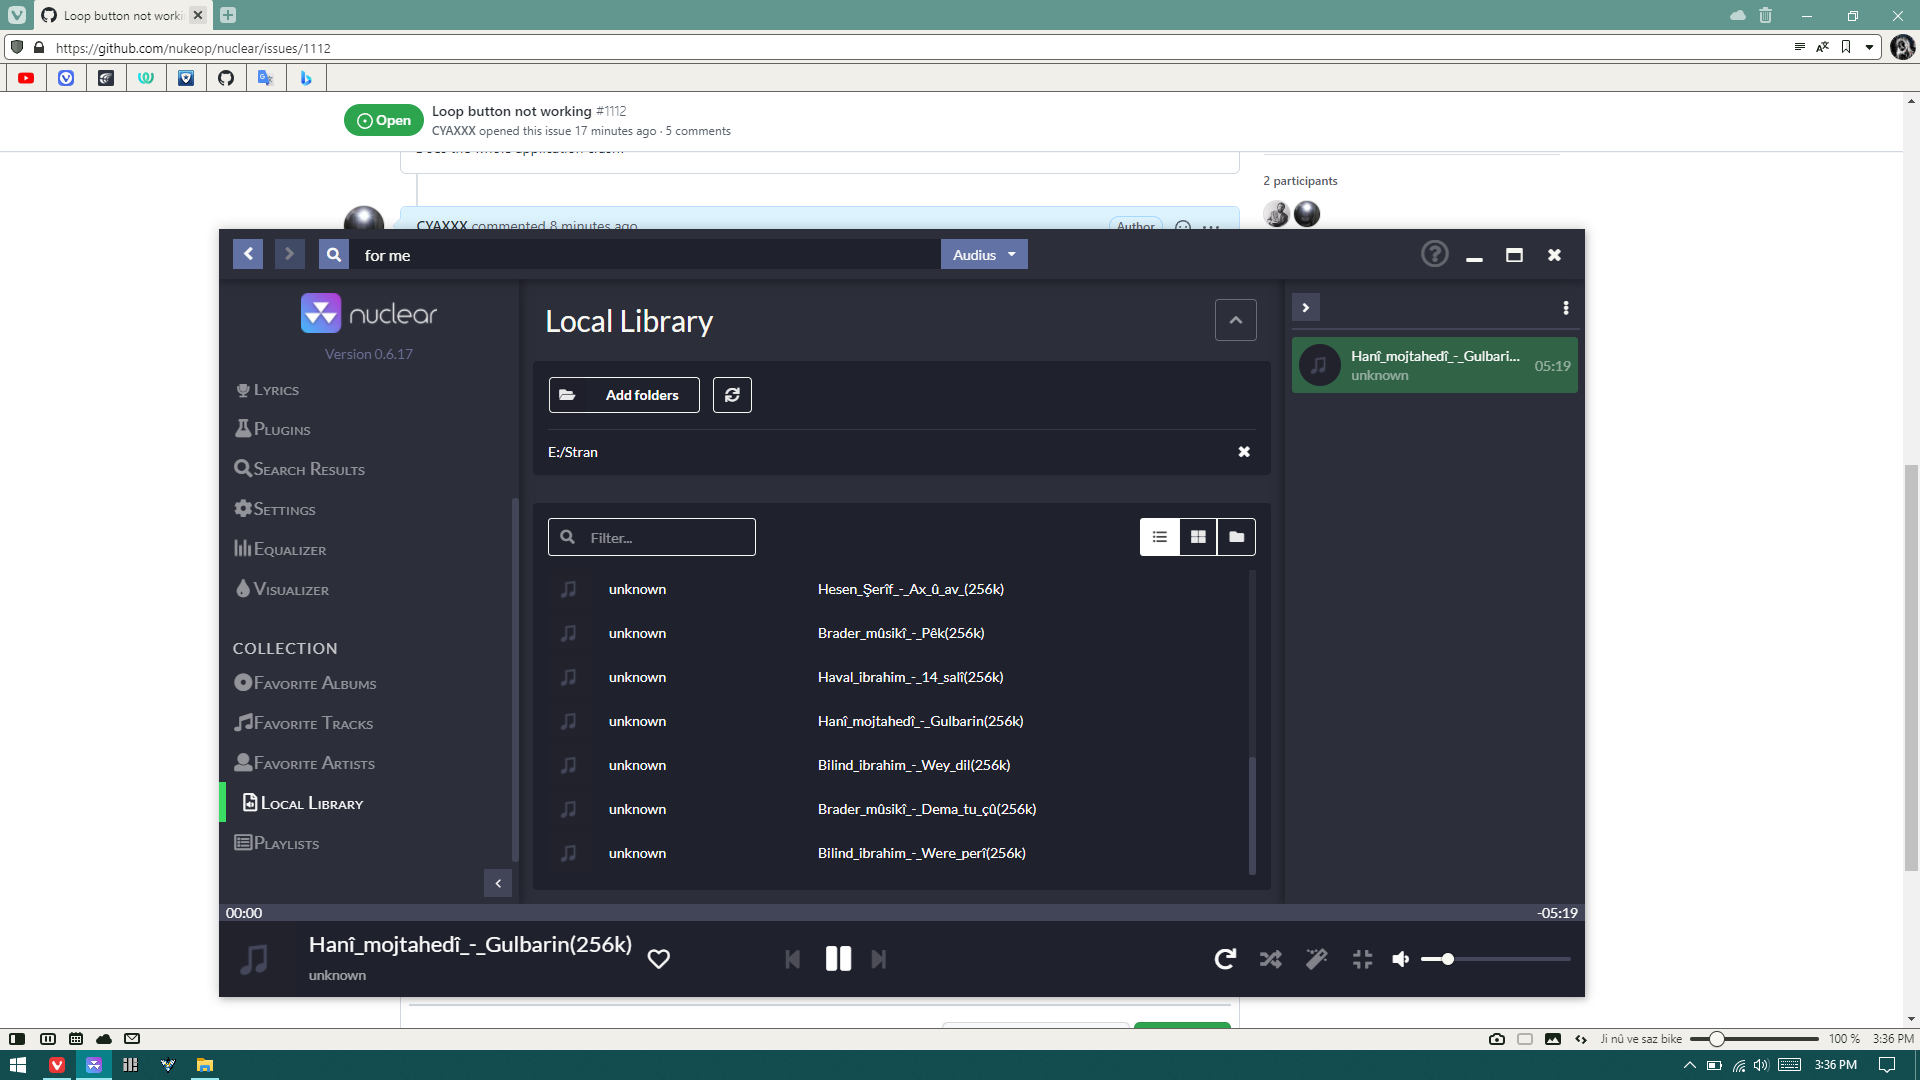Collapse the left sidebar with chevron

[498, 882]
